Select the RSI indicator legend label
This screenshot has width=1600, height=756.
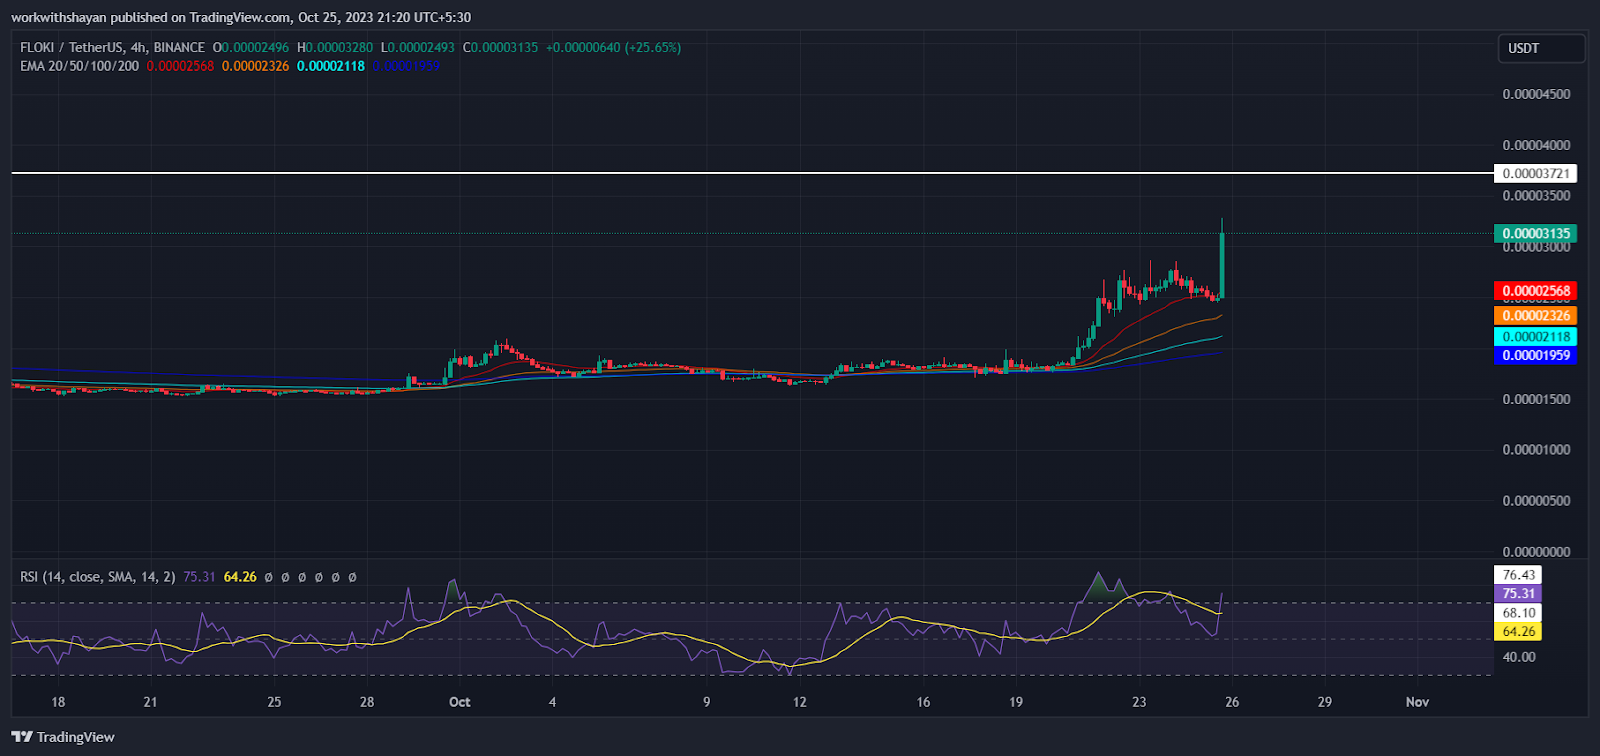[x=97, y=577]
